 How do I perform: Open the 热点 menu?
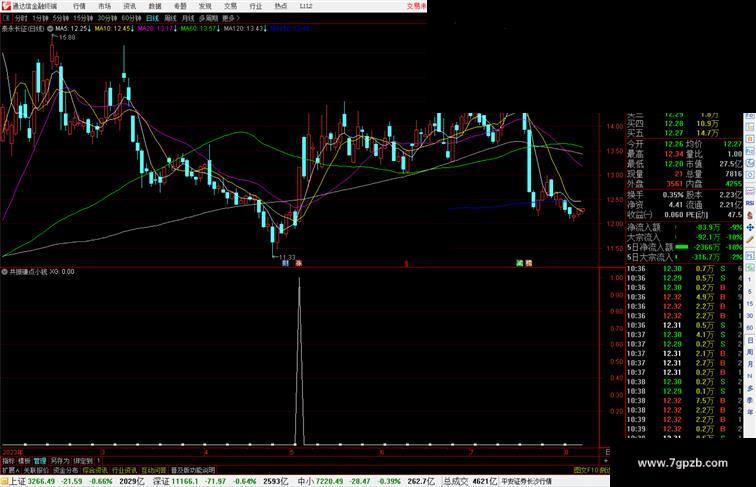(281, 6)
